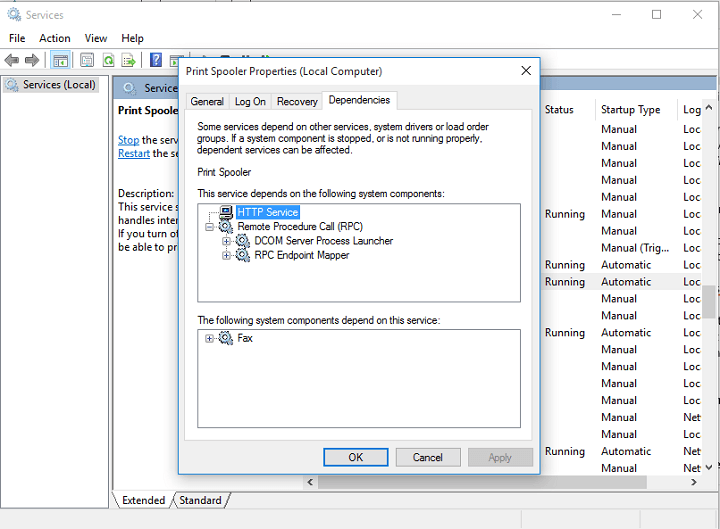
Task: Click the blue Help toolbar icon
Action: click(156, 60)
